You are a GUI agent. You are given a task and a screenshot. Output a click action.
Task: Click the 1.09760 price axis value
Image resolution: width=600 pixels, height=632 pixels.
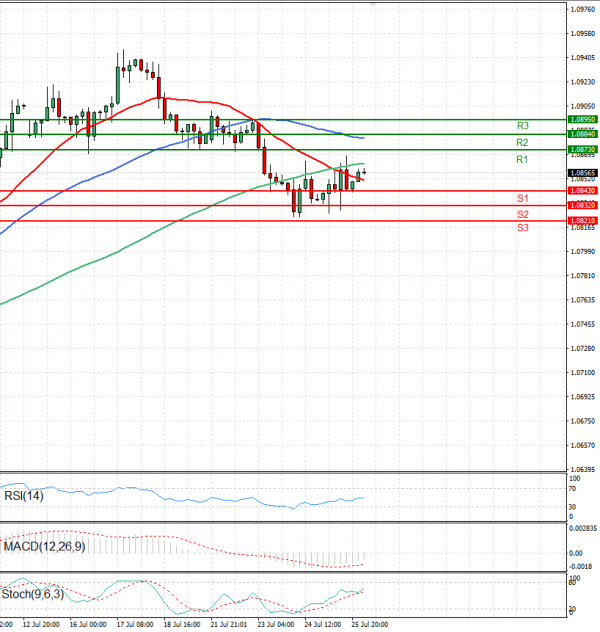tap(583, 9)
